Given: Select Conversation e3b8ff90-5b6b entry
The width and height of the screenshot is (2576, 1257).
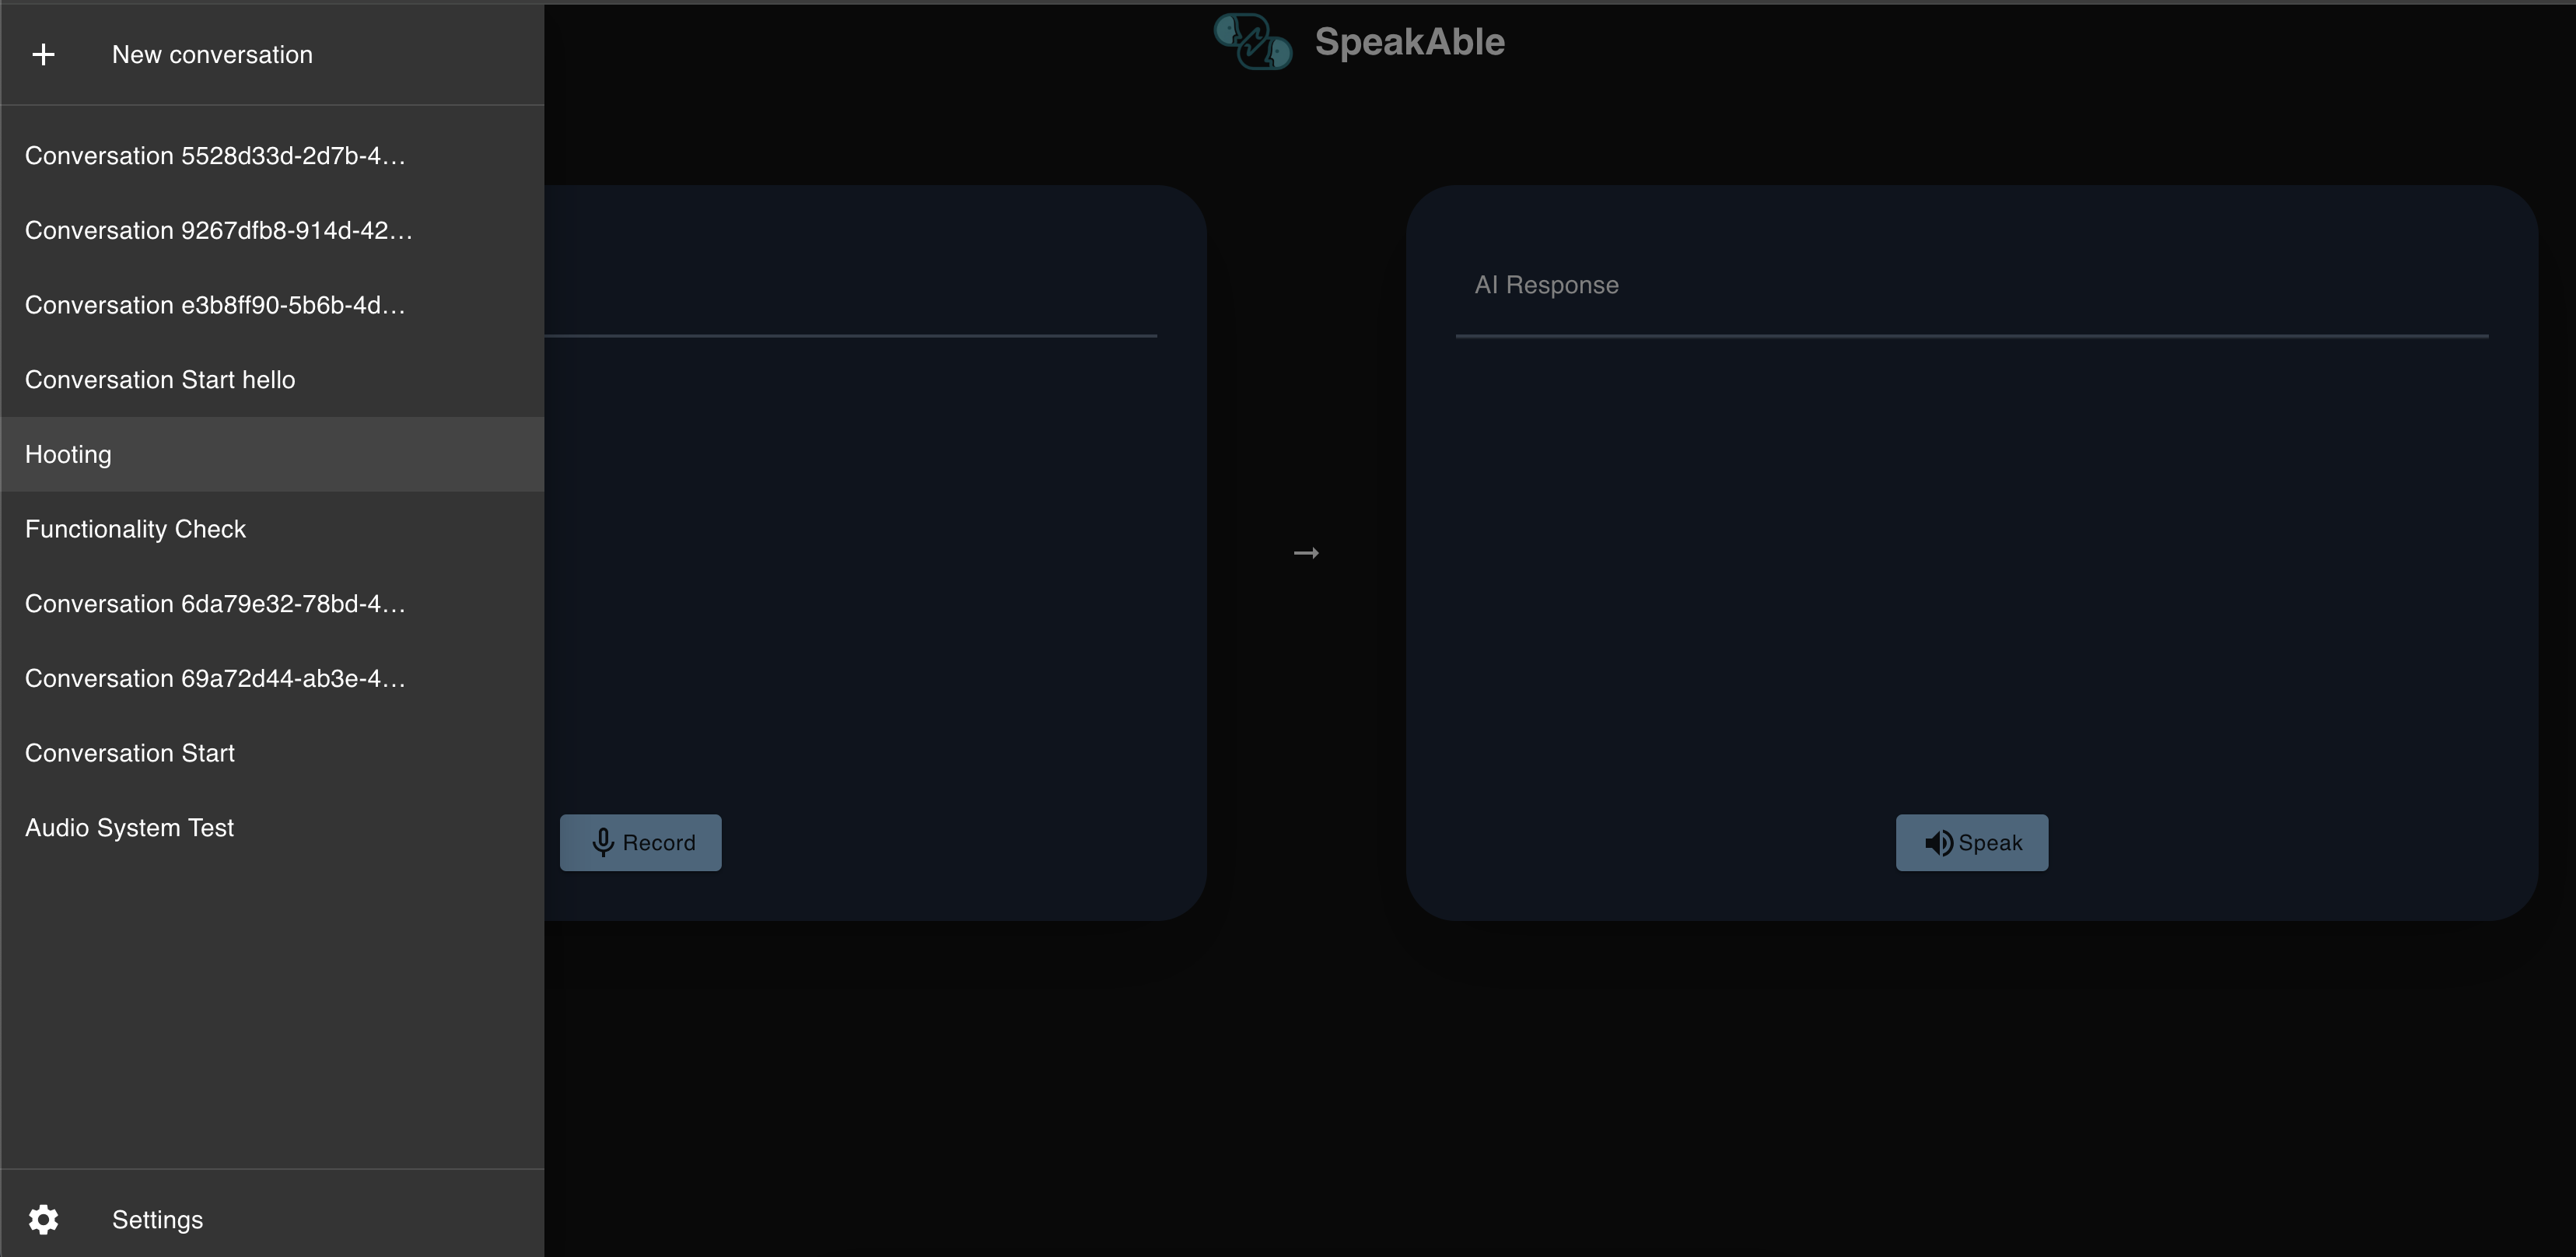Looking at the screenshot, I should [x=215, y=305].
